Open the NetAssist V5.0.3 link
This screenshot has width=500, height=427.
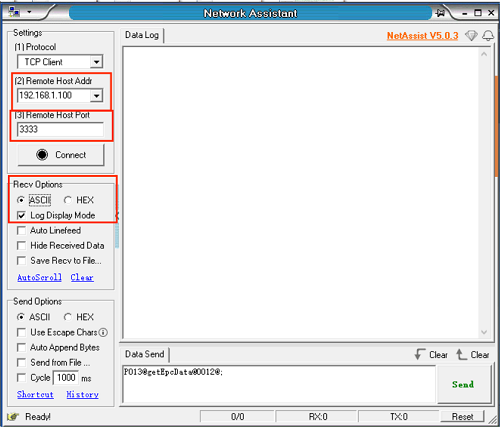pos(422,36)
